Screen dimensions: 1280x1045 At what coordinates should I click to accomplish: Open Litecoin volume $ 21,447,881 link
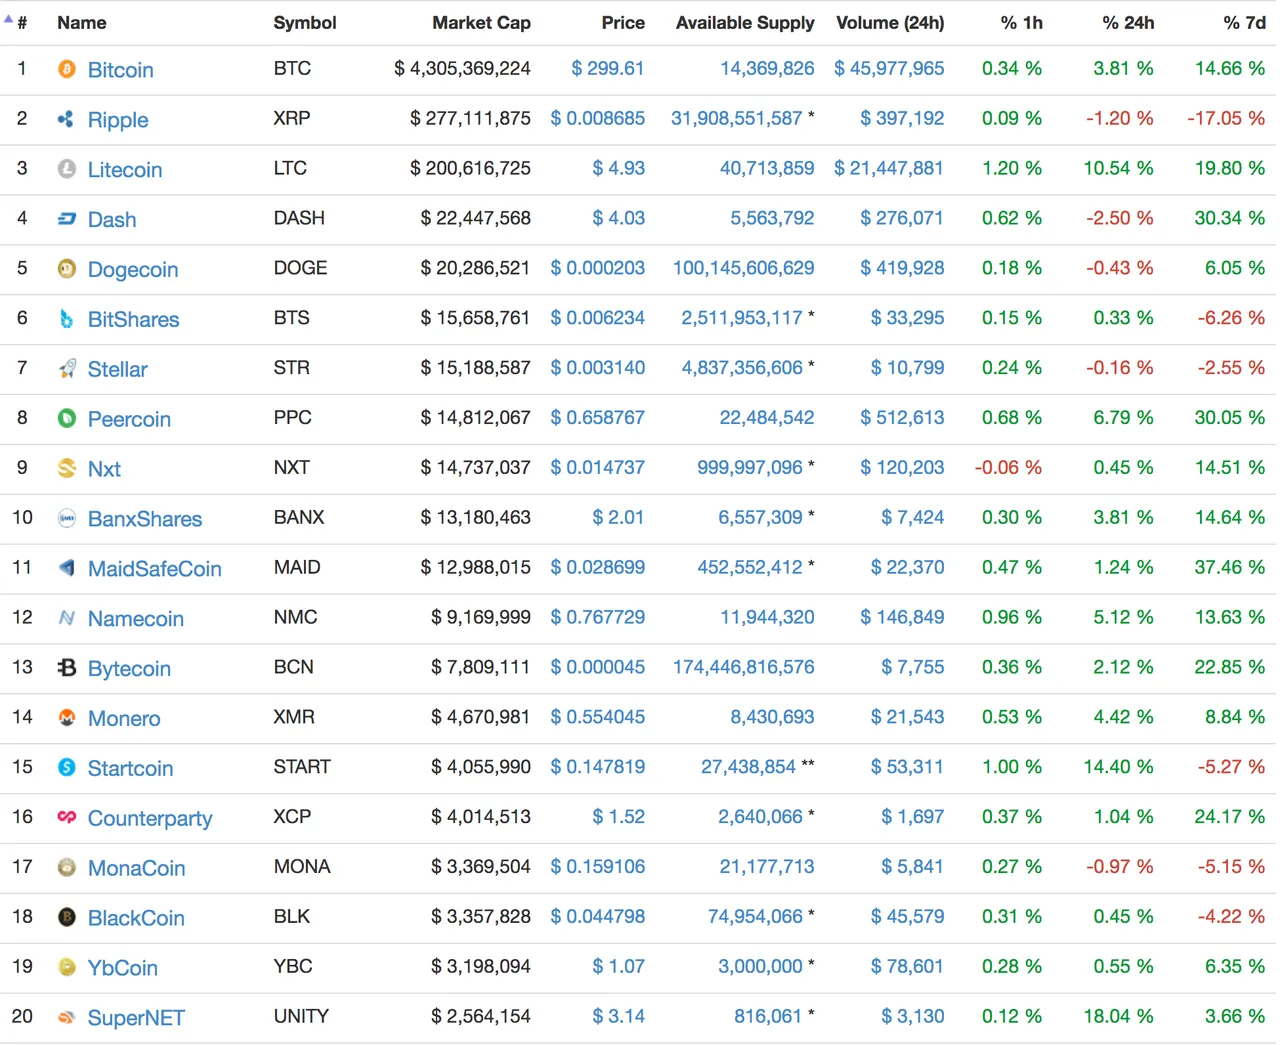889,168
